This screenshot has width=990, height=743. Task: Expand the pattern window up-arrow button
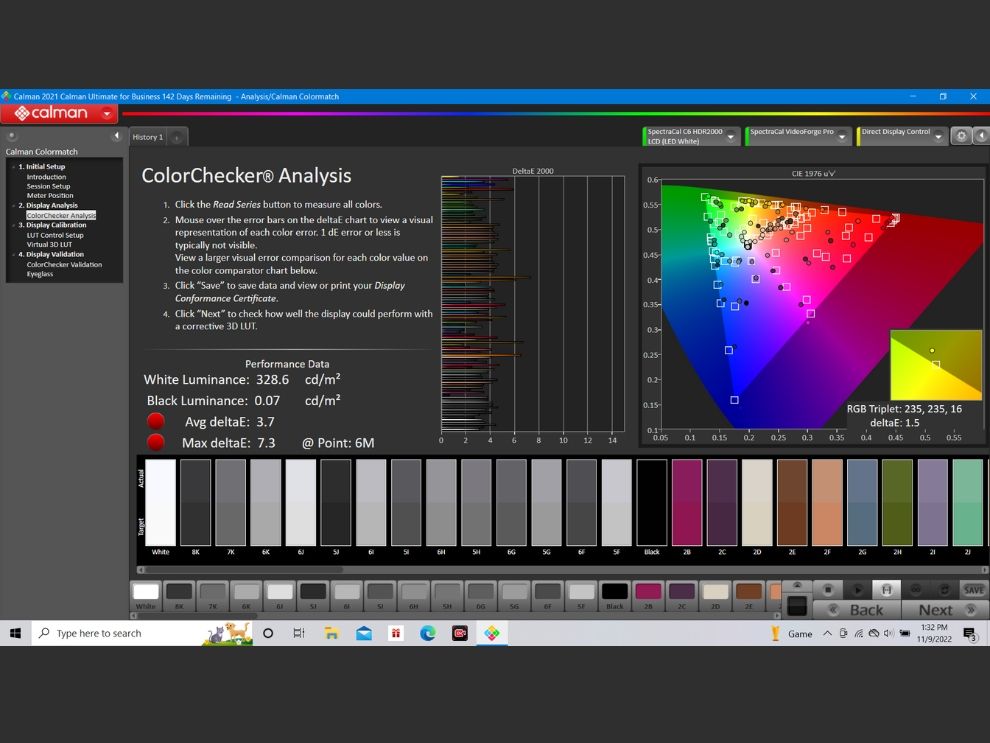[797, 585]
